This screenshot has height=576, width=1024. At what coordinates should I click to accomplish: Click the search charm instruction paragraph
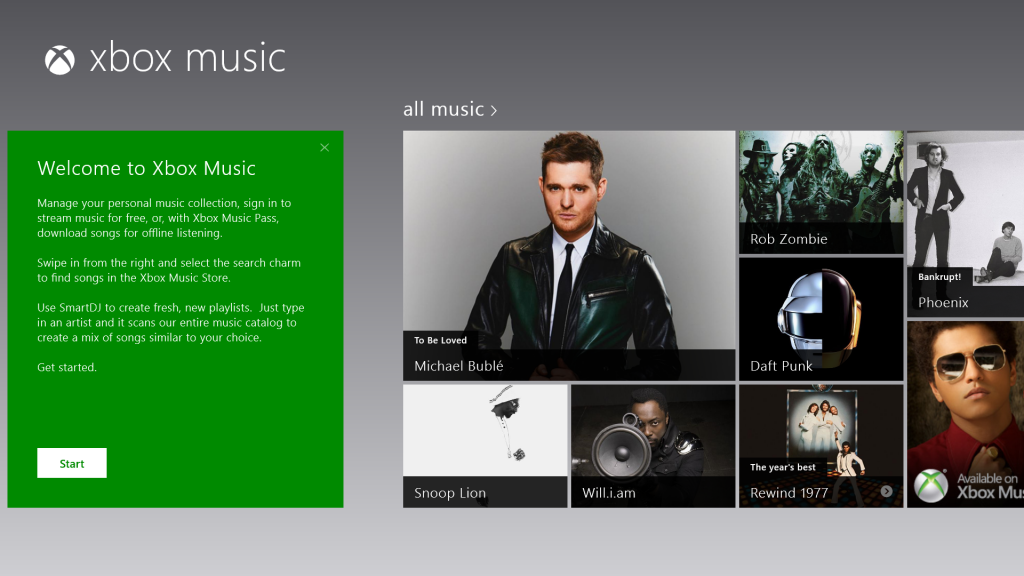tap(169, 270)
